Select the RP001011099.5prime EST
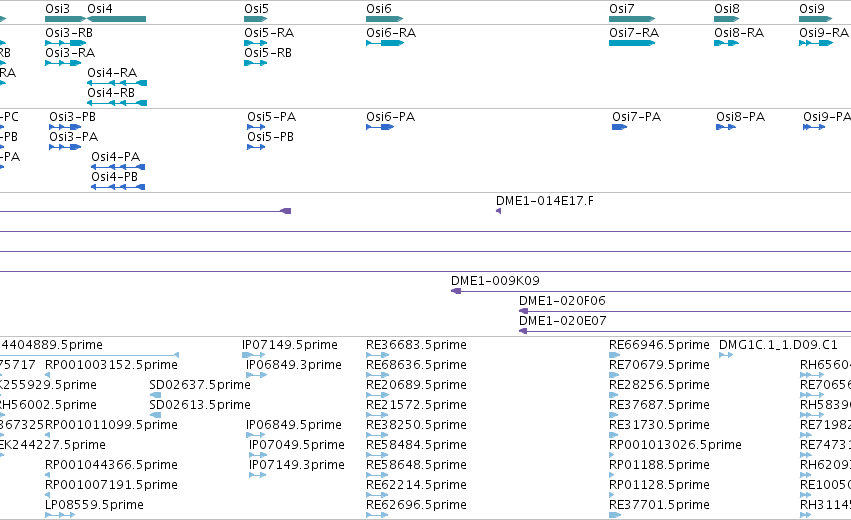Viewport: 851px width, 520px height. click(x=48, y=435)
